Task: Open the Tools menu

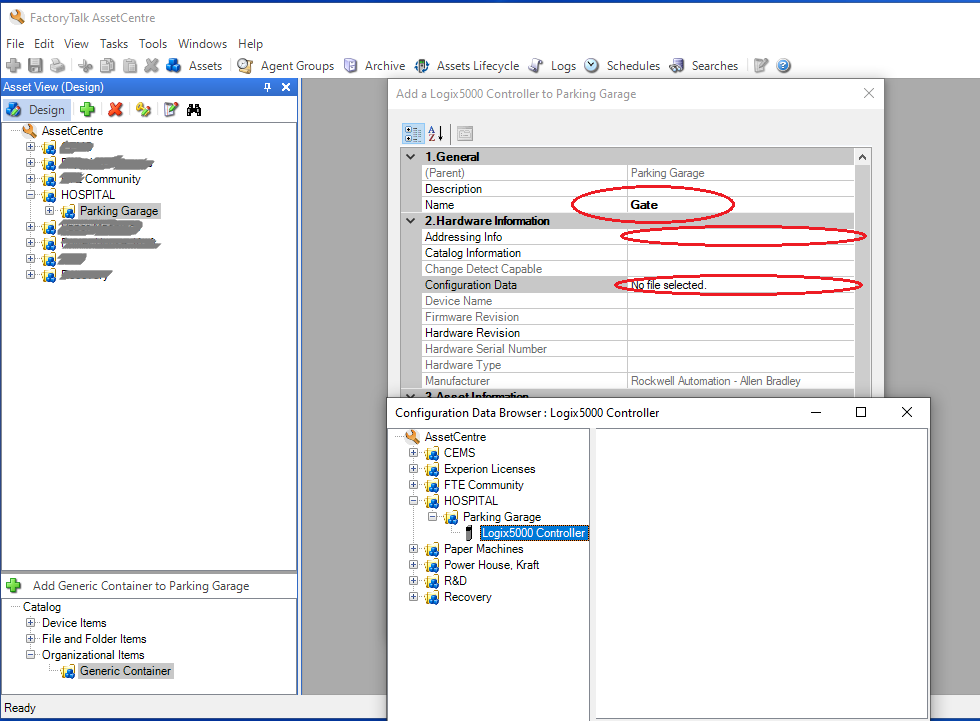Action: [153, 44]
